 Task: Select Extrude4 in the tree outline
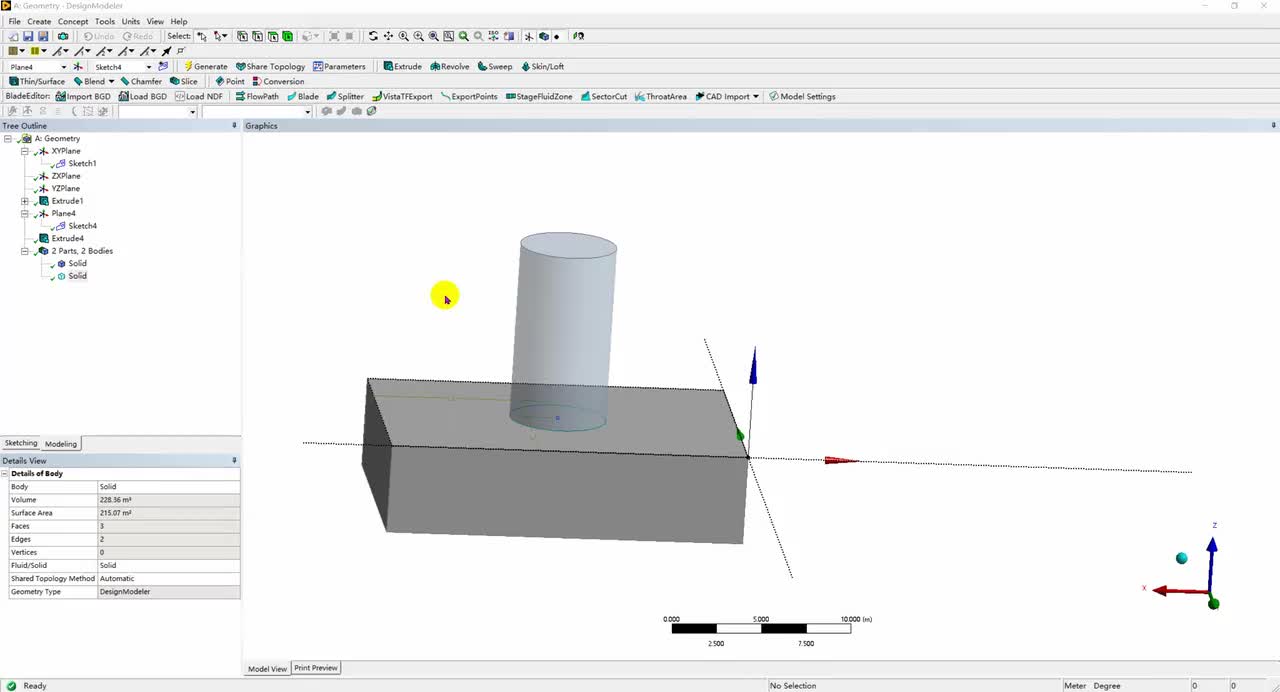[67, 239]
